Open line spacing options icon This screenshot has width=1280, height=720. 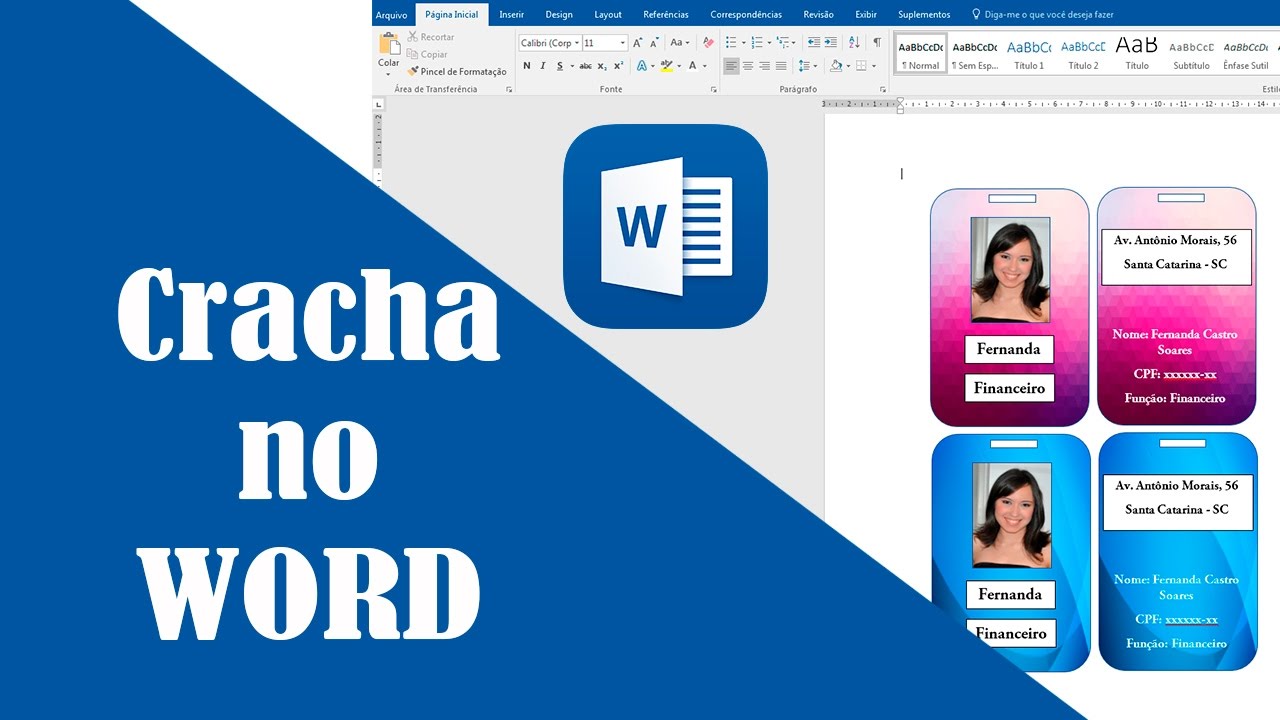click(x=804, y=66)
